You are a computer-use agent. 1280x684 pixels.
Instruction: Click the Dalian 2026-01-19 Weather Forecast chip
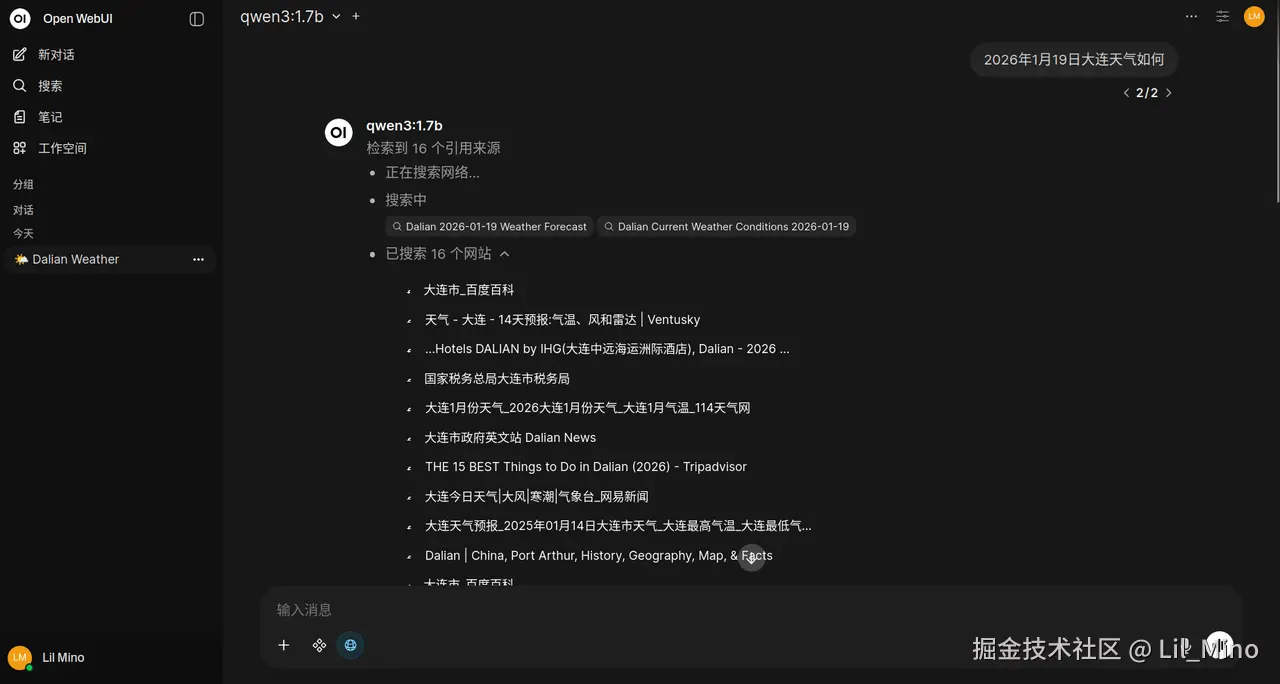489,226
